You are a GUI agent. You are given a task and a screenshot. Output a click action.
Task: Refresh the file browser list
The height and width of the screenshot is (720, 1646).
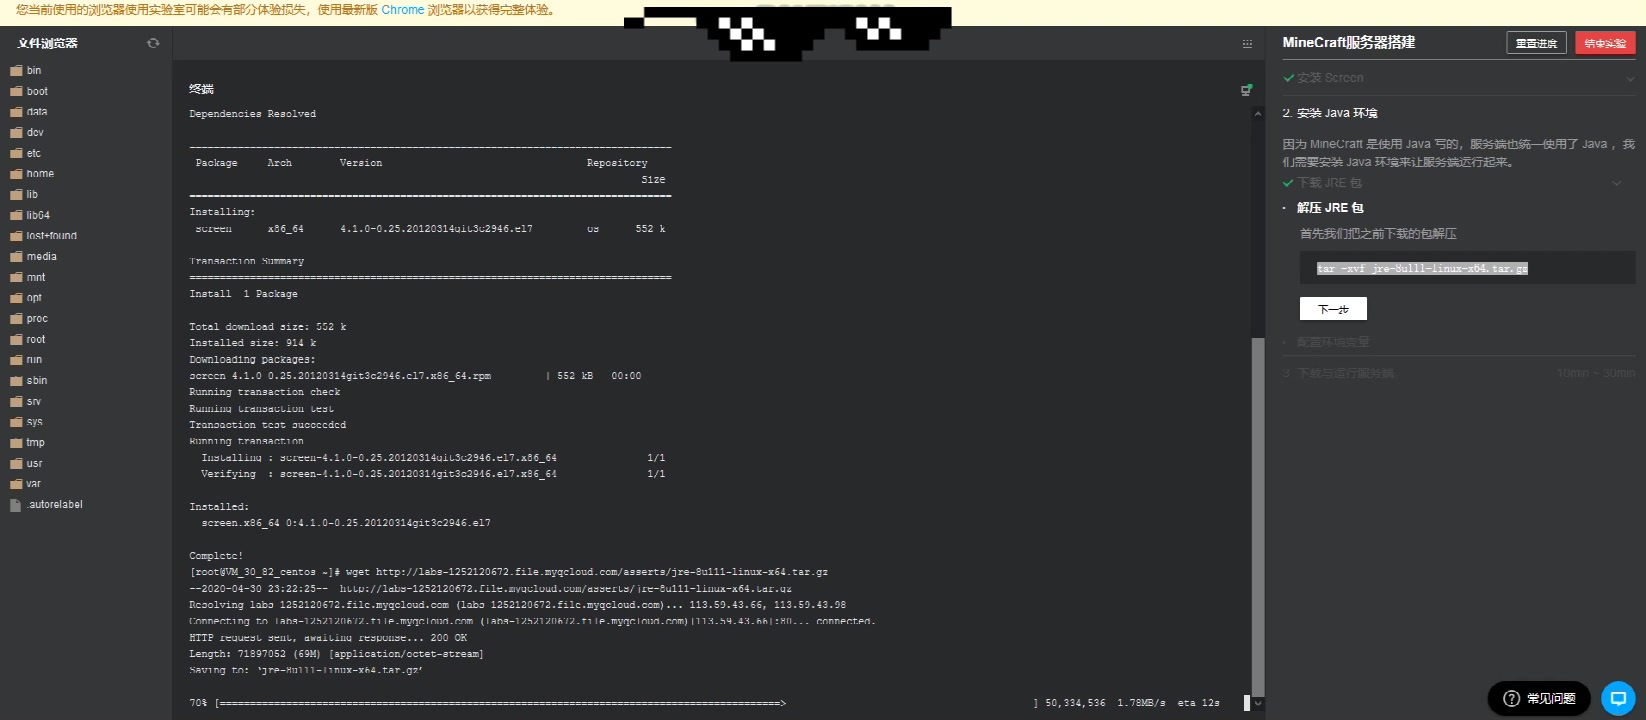click(x=153, y=43)
